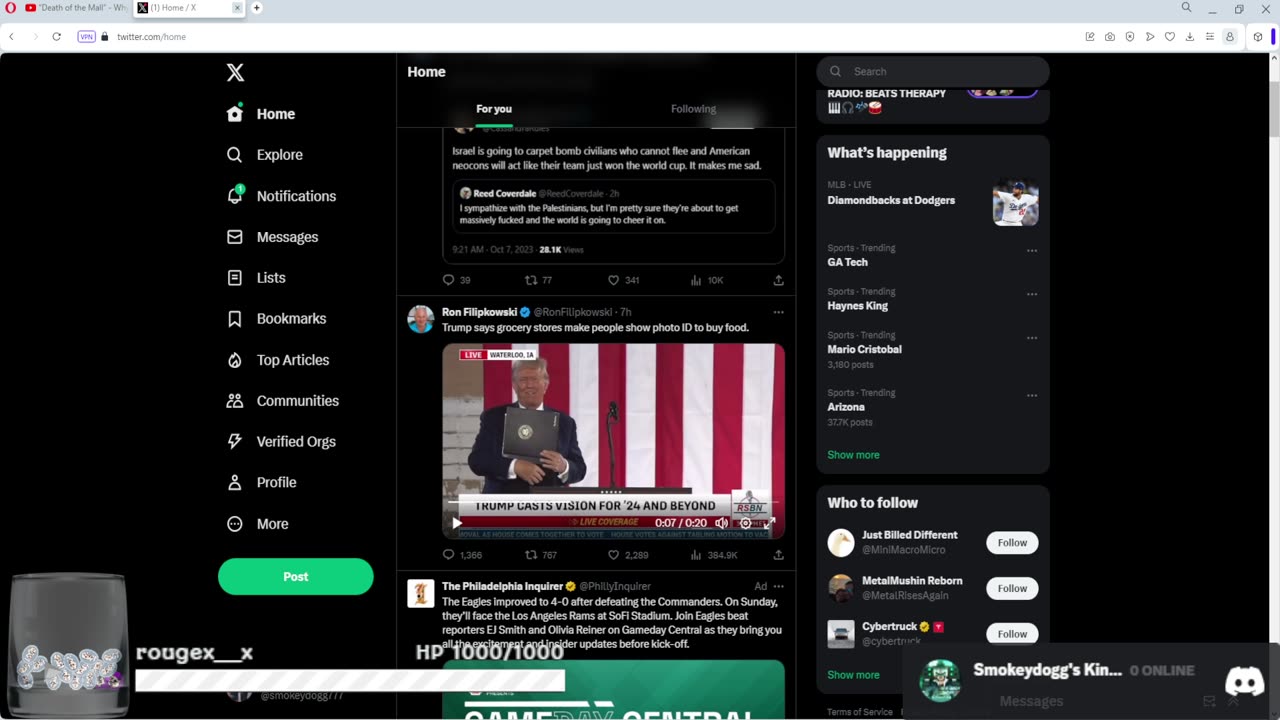Click the twitter.com/home address bar
Image resolution: width=1280 pixels, height=720 pixels.
pos(151,37)
